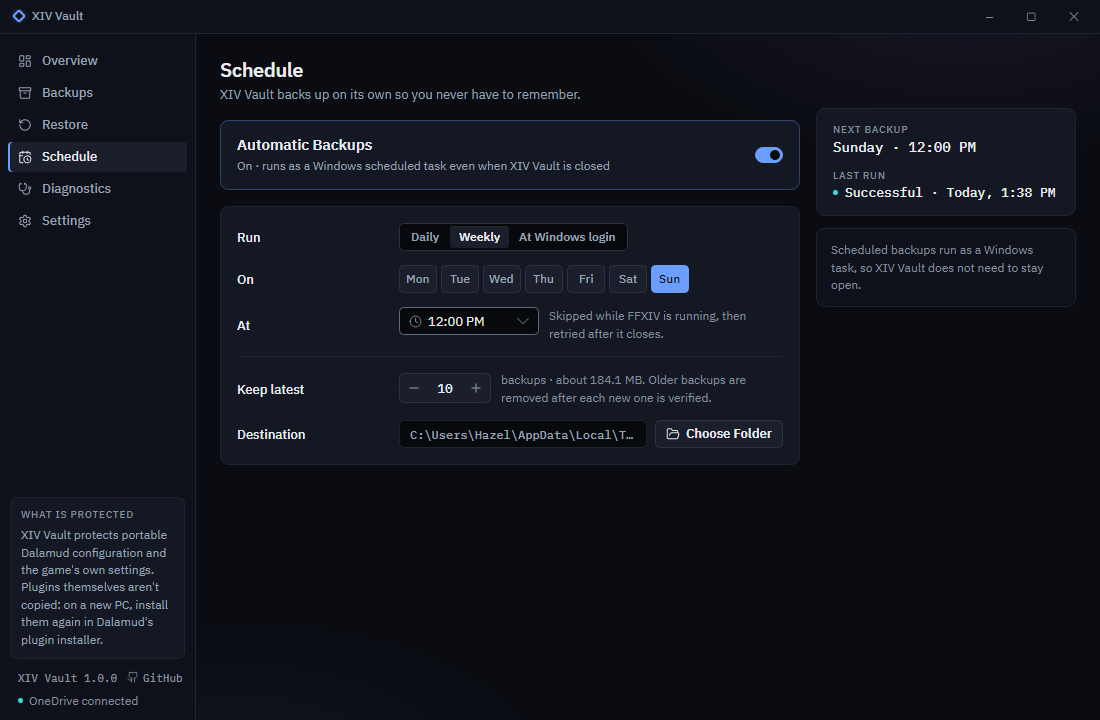Click the LAST RUN label
The width and height of the screenshot is (1100, 720).
859,175
